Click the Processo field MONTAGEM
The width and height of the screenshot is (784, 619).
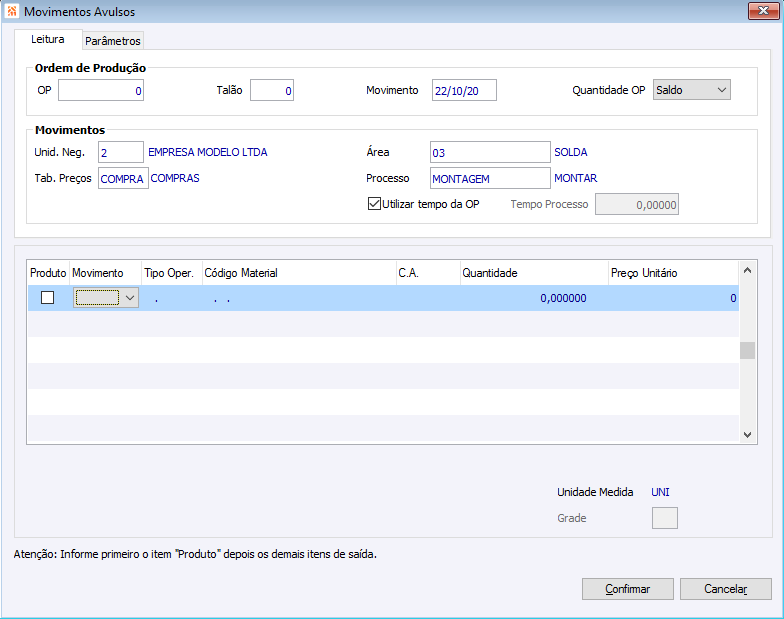coord(490,178)
